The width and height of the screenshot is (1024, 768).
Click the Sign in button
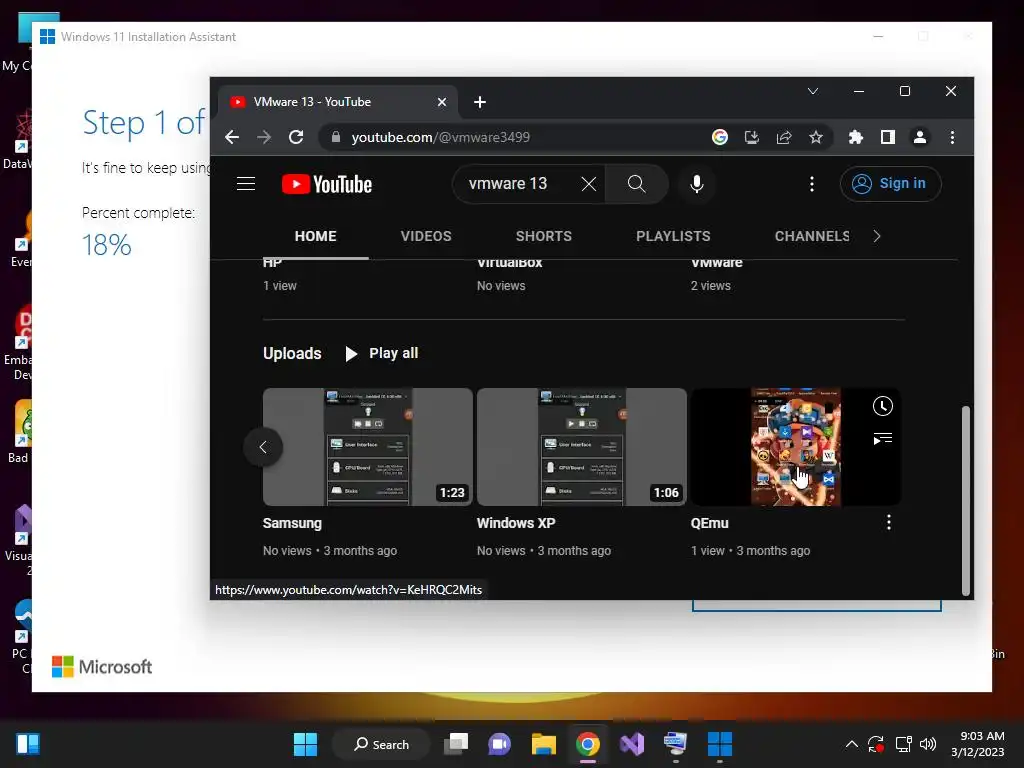coord(890,184)
